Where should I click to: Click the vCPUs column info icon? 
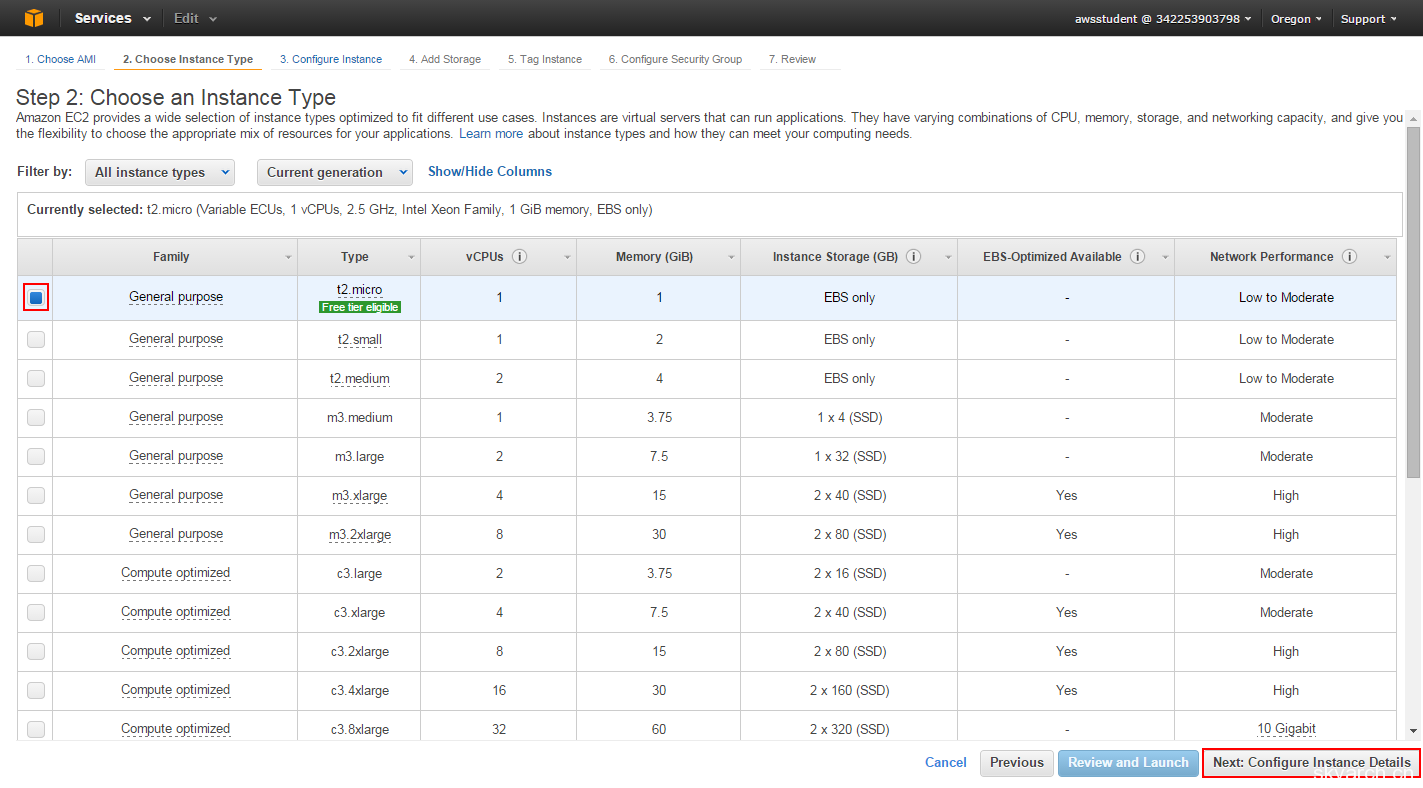pos(519,257)
